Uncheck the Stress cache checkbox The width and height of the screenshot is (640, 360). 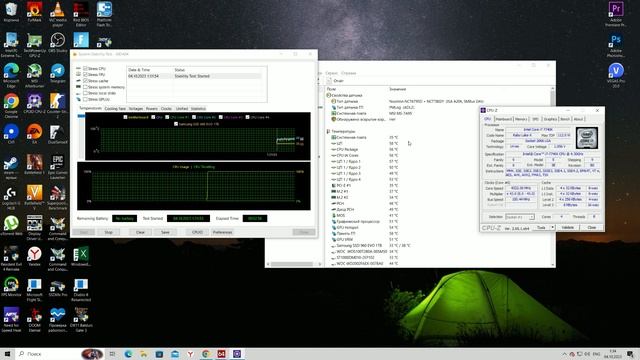85,81
